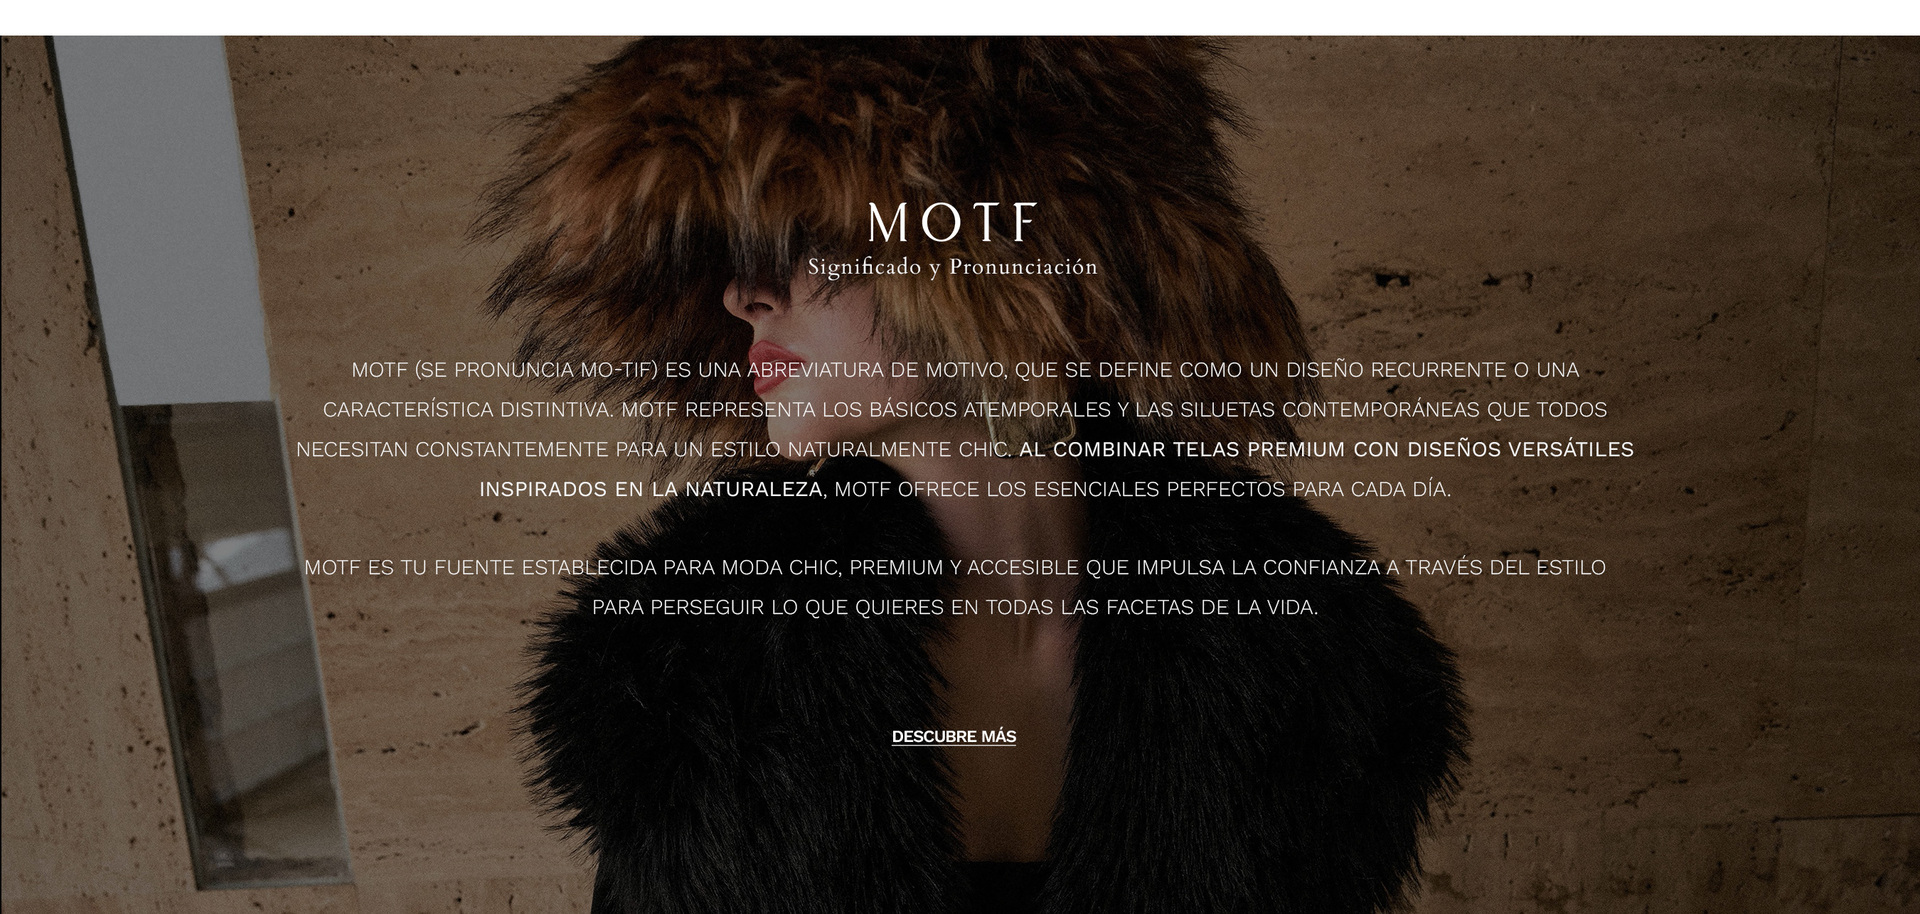
Task: Select the Significado y Pronunciación subtitle
Action: pos(953,268)
